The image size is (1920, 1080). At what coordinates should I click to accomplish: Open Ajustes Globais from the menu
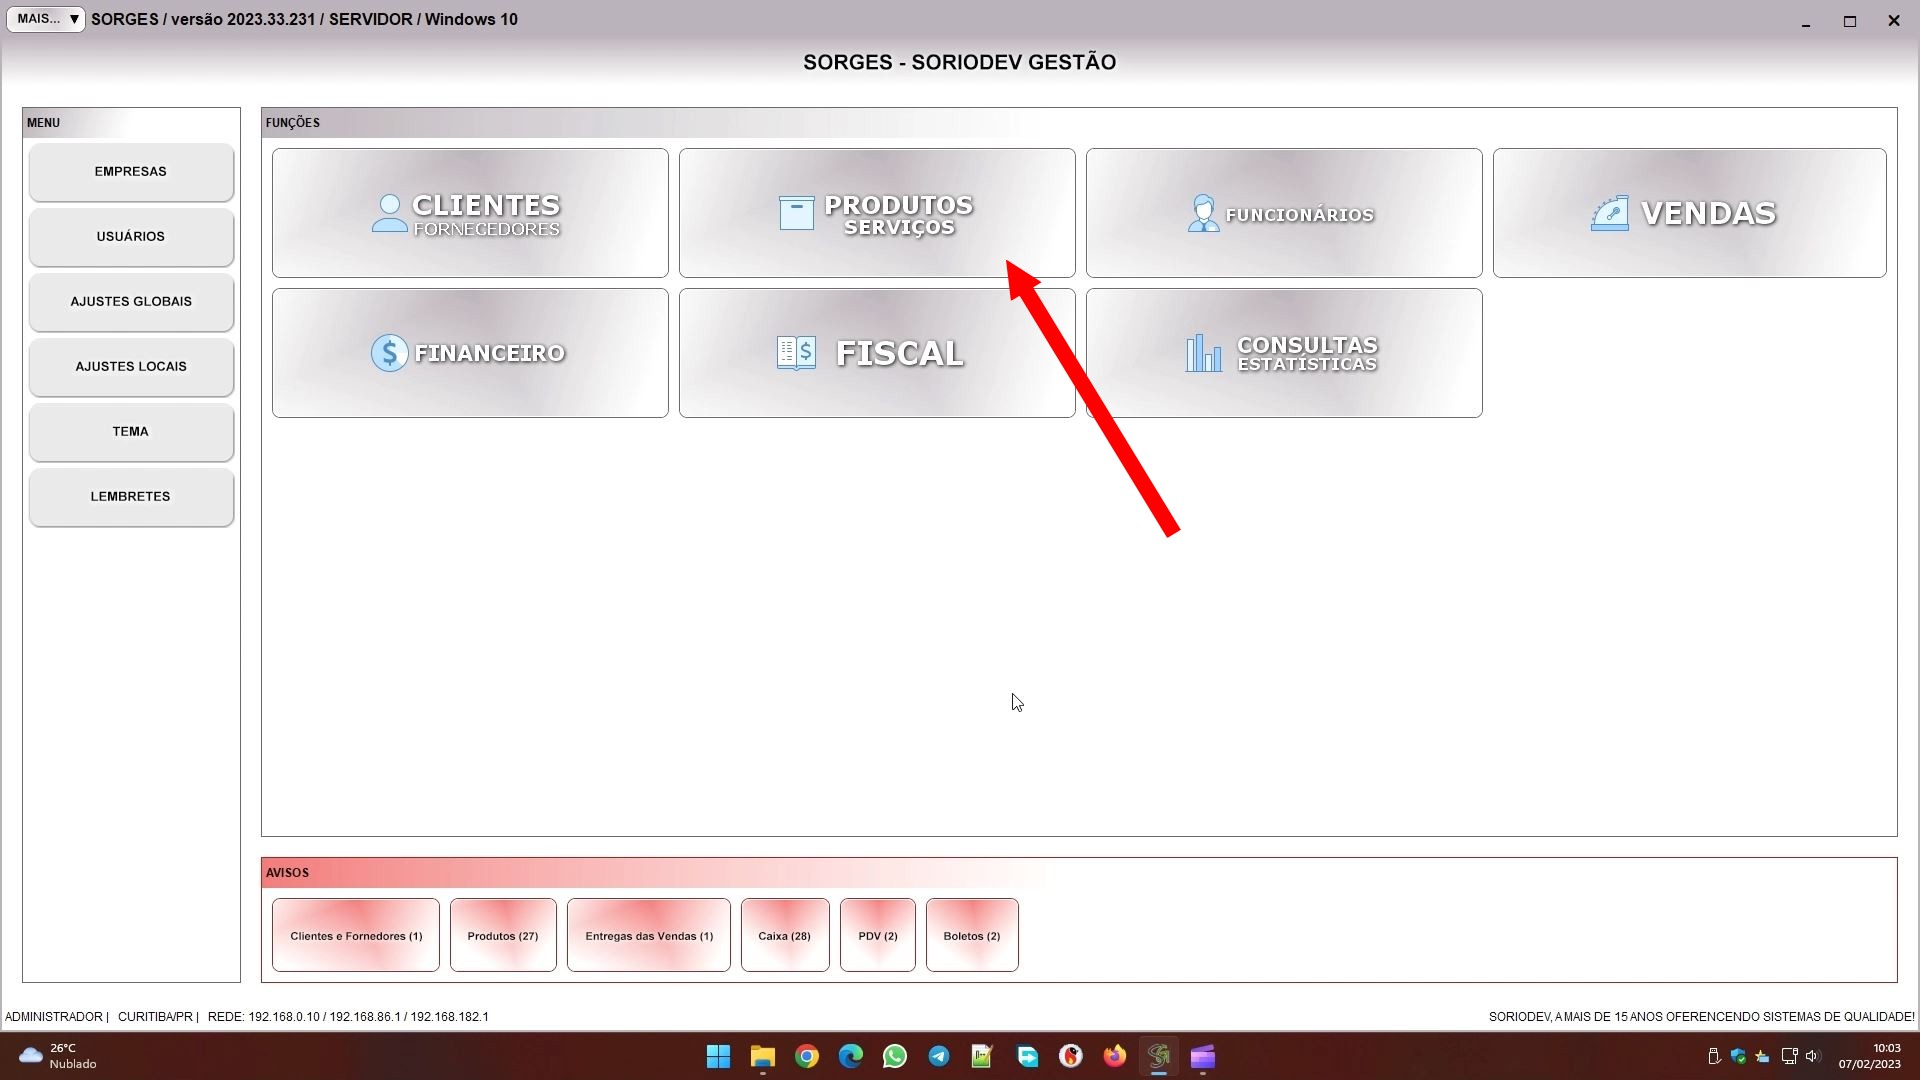click(x=131, y=302)
